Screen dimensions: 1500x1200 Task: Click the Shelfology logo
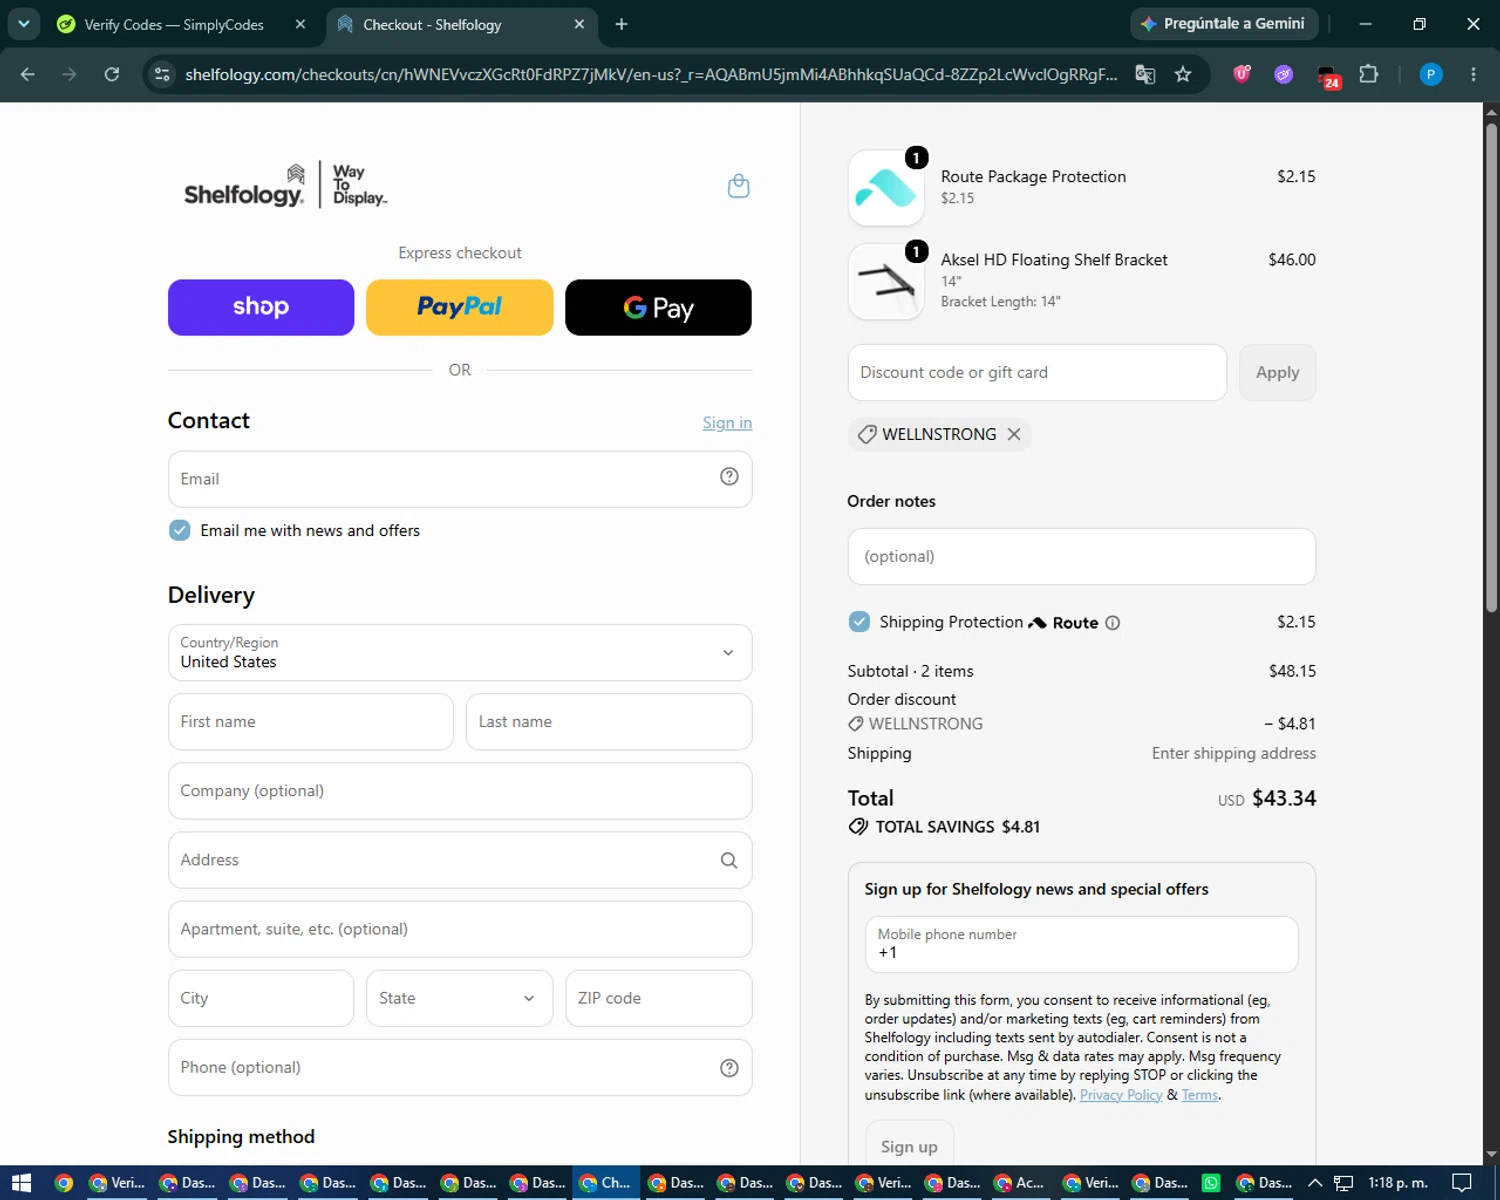285,186
